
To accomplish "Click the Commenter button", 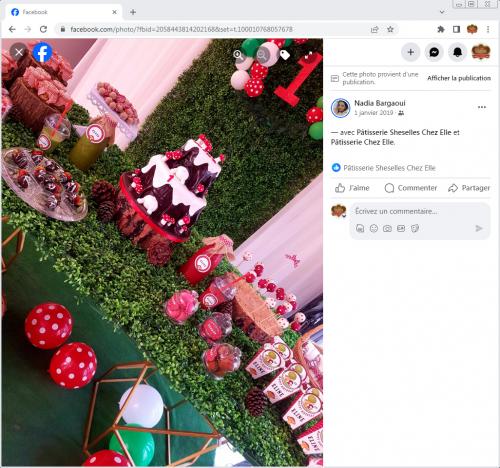I will [410, 188].
